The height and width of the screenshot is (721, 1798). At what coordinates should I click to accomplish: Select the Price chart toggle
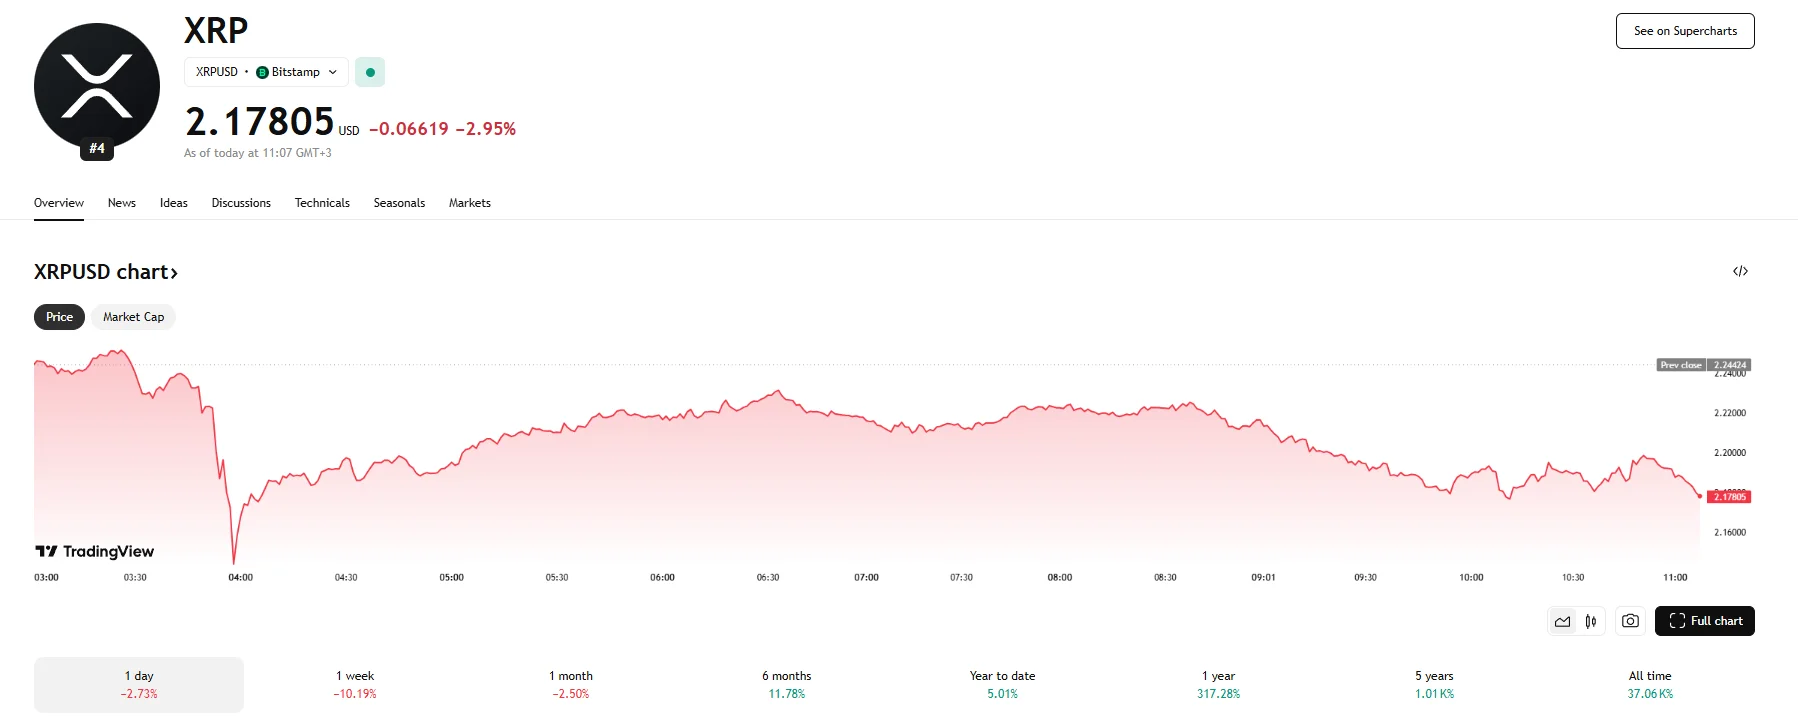[x=59, y=317]
